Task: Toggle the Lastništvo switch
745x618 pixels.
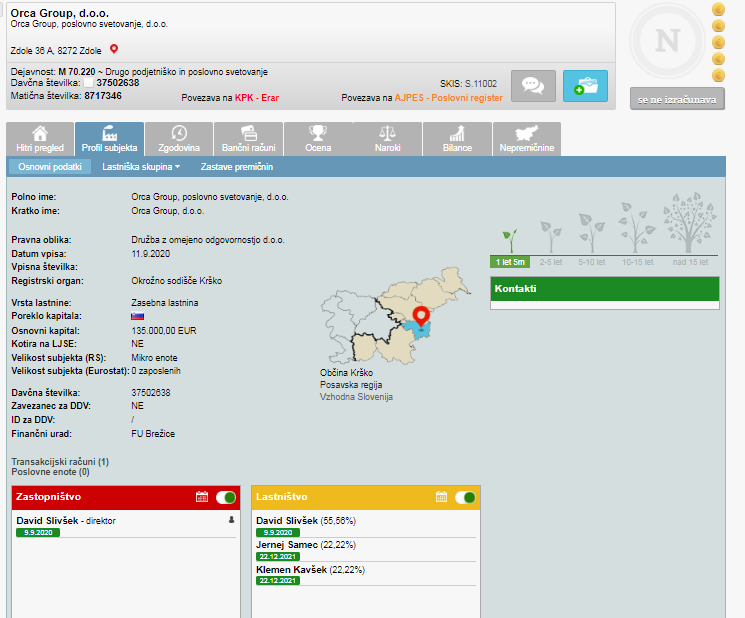Action: click(x=465, y=497)
